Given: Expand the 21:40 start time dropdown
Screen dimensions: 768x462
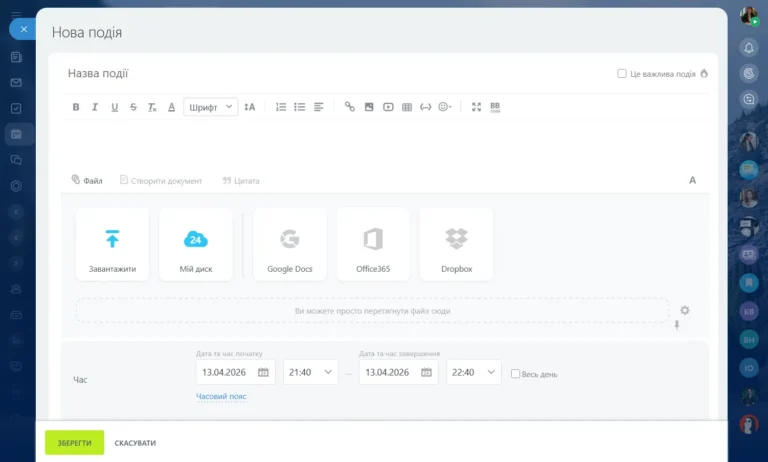Looking at the screenshot, I should [x=311, y=373].
